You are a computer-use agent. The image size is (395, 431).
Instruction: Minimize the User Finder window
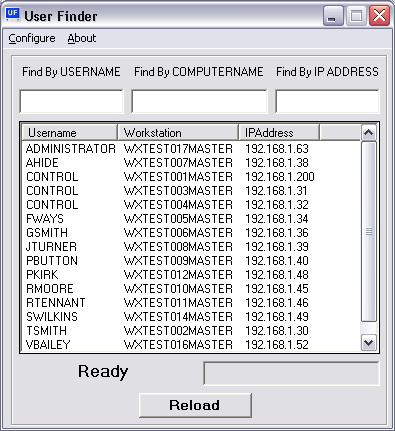(x=333, y=16)
